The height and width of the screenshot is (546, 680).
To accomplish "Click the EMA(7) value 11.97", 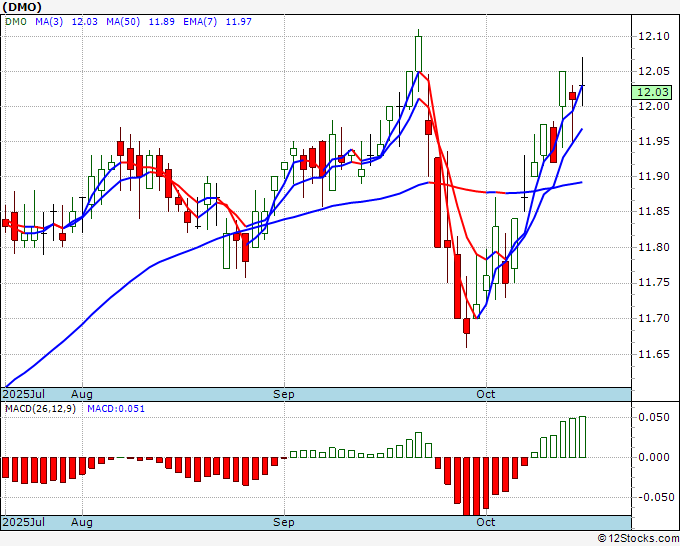I will (239, 22).
